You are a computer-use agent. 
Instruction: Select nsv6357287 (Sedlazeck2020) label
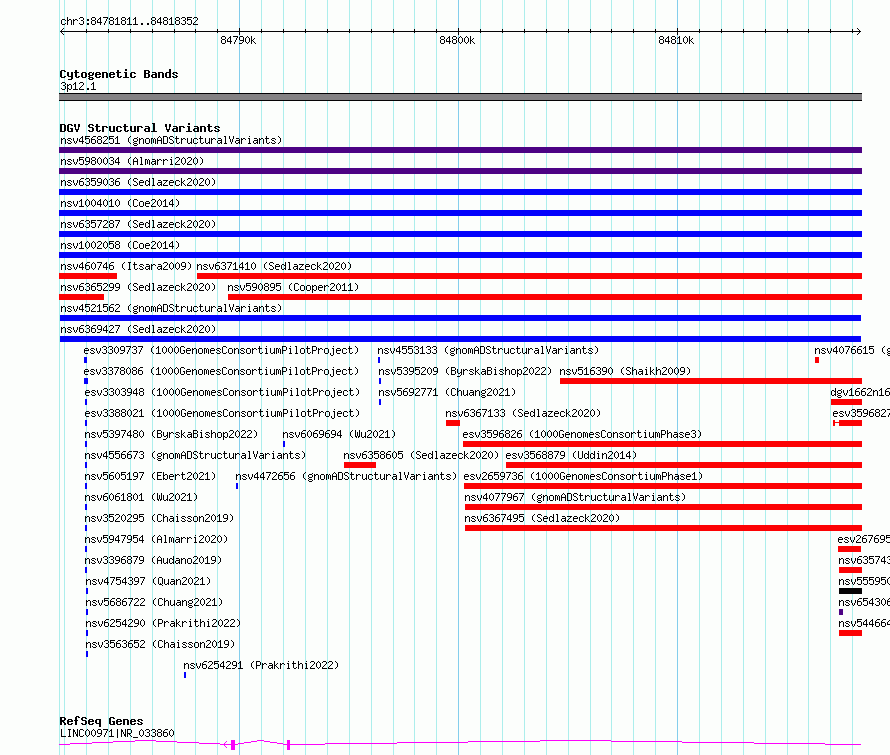(138, 224)
